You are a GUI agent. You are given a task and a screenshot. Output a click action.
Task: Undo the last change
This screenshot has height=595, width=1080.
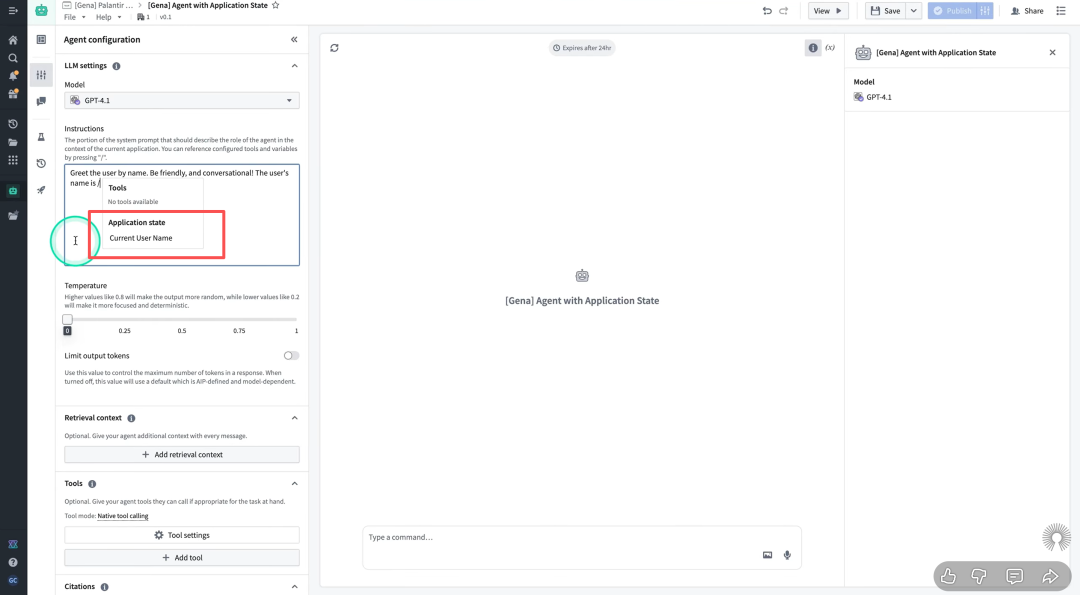click(767, 11)
